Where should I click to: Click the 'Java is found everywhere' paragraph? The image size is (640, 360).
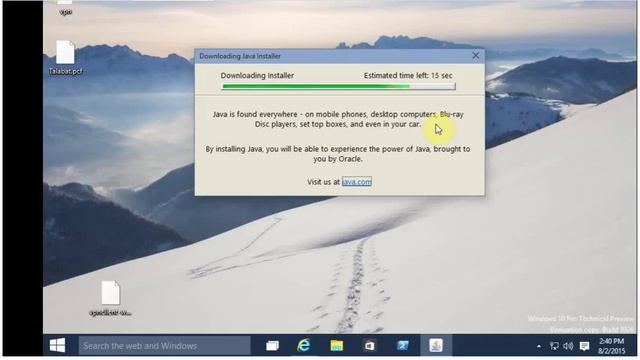tap(338, 119)
